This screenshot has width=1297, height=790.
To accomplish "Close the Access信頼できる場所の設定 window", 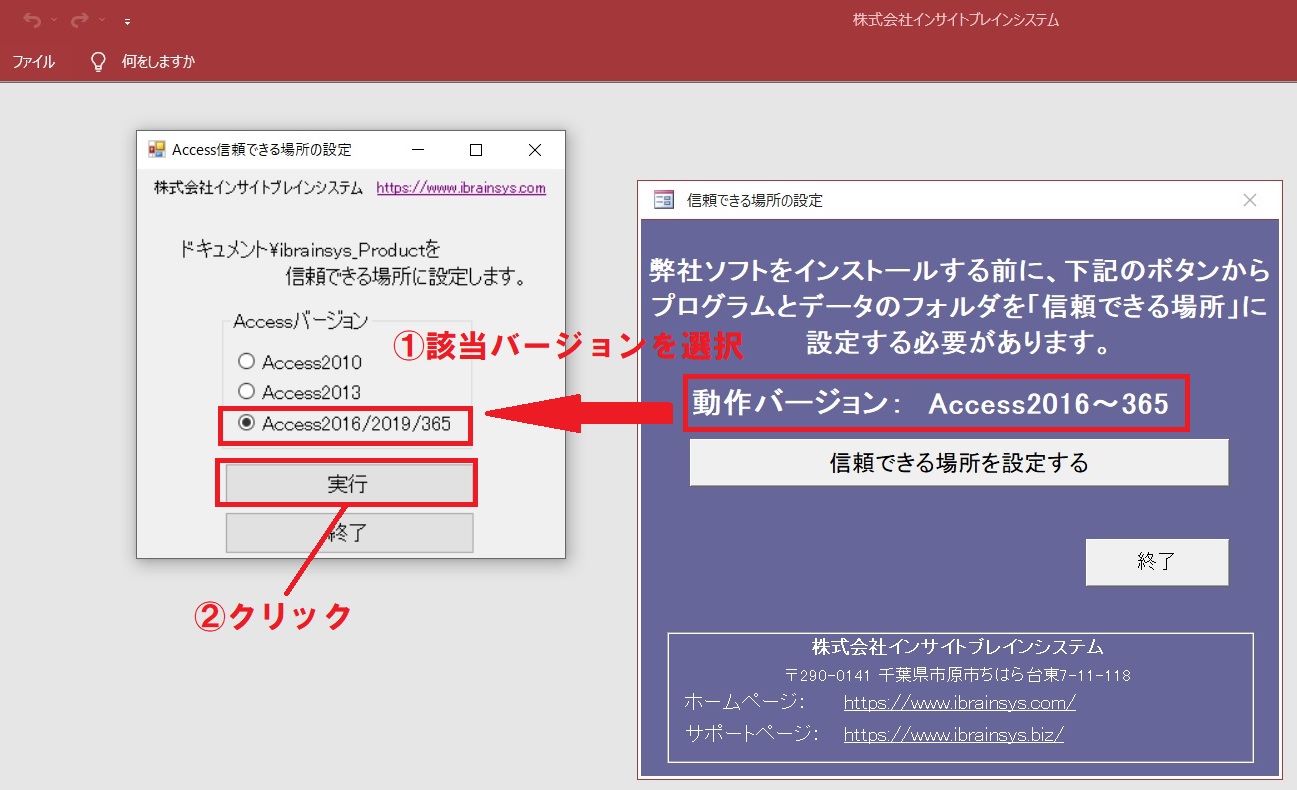I will pos(535,150).
